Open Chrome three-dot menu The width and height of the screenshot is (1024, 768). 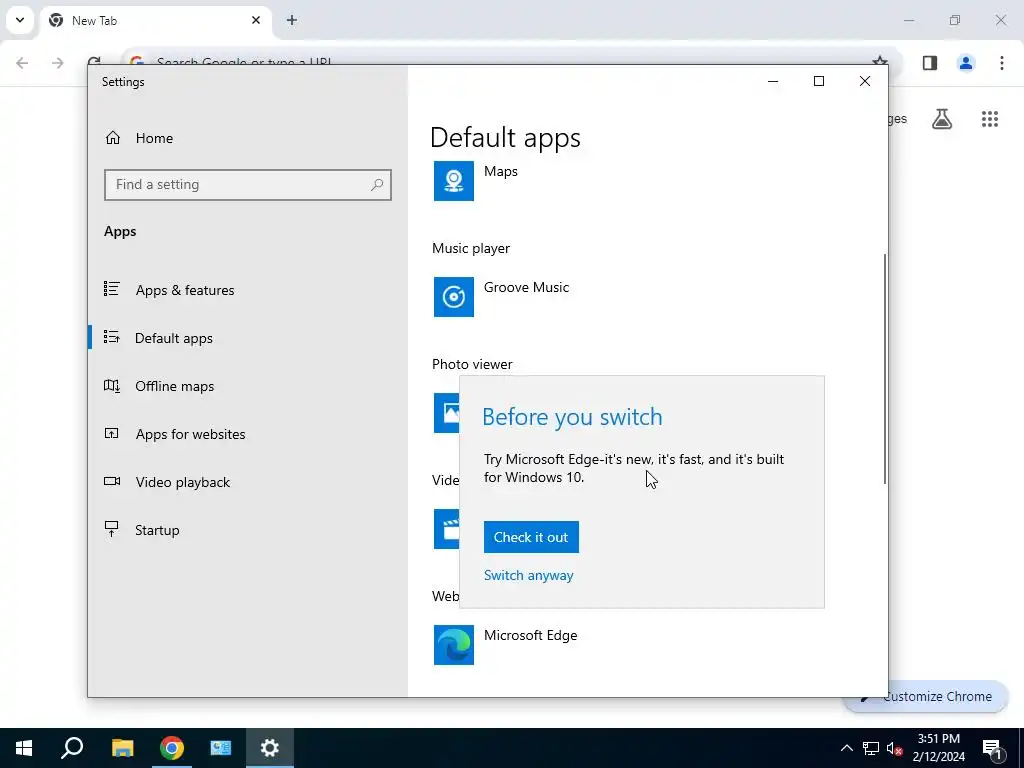click(1002, 63)
